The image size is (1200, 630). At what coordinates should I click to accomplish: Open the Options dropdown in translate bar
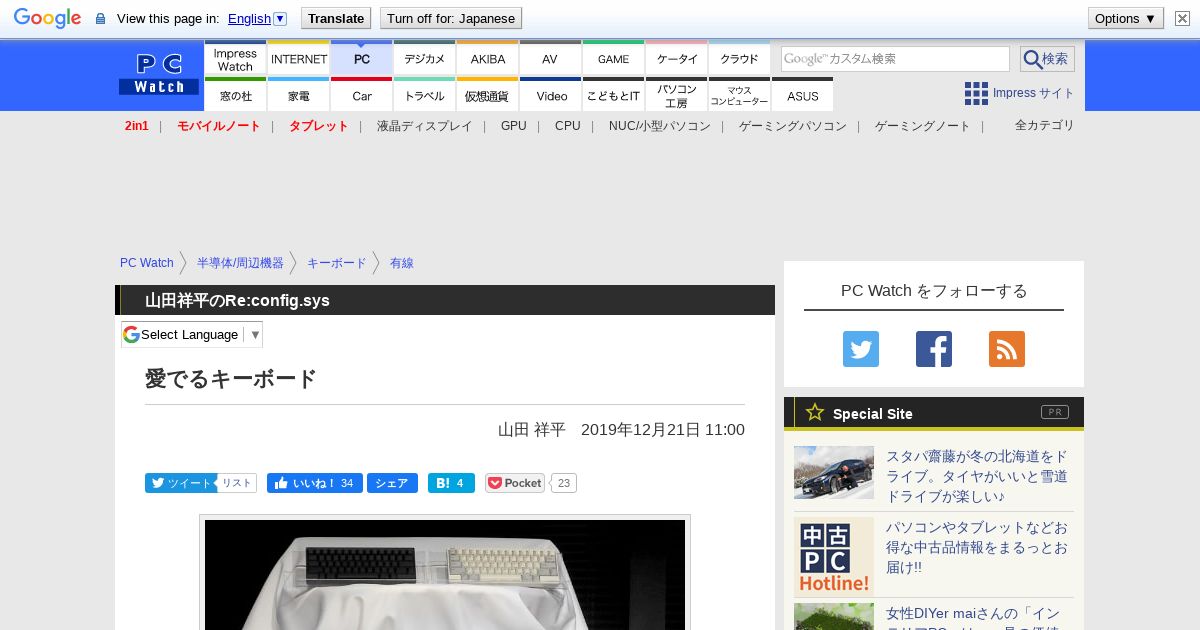(x=1126, y=18)
